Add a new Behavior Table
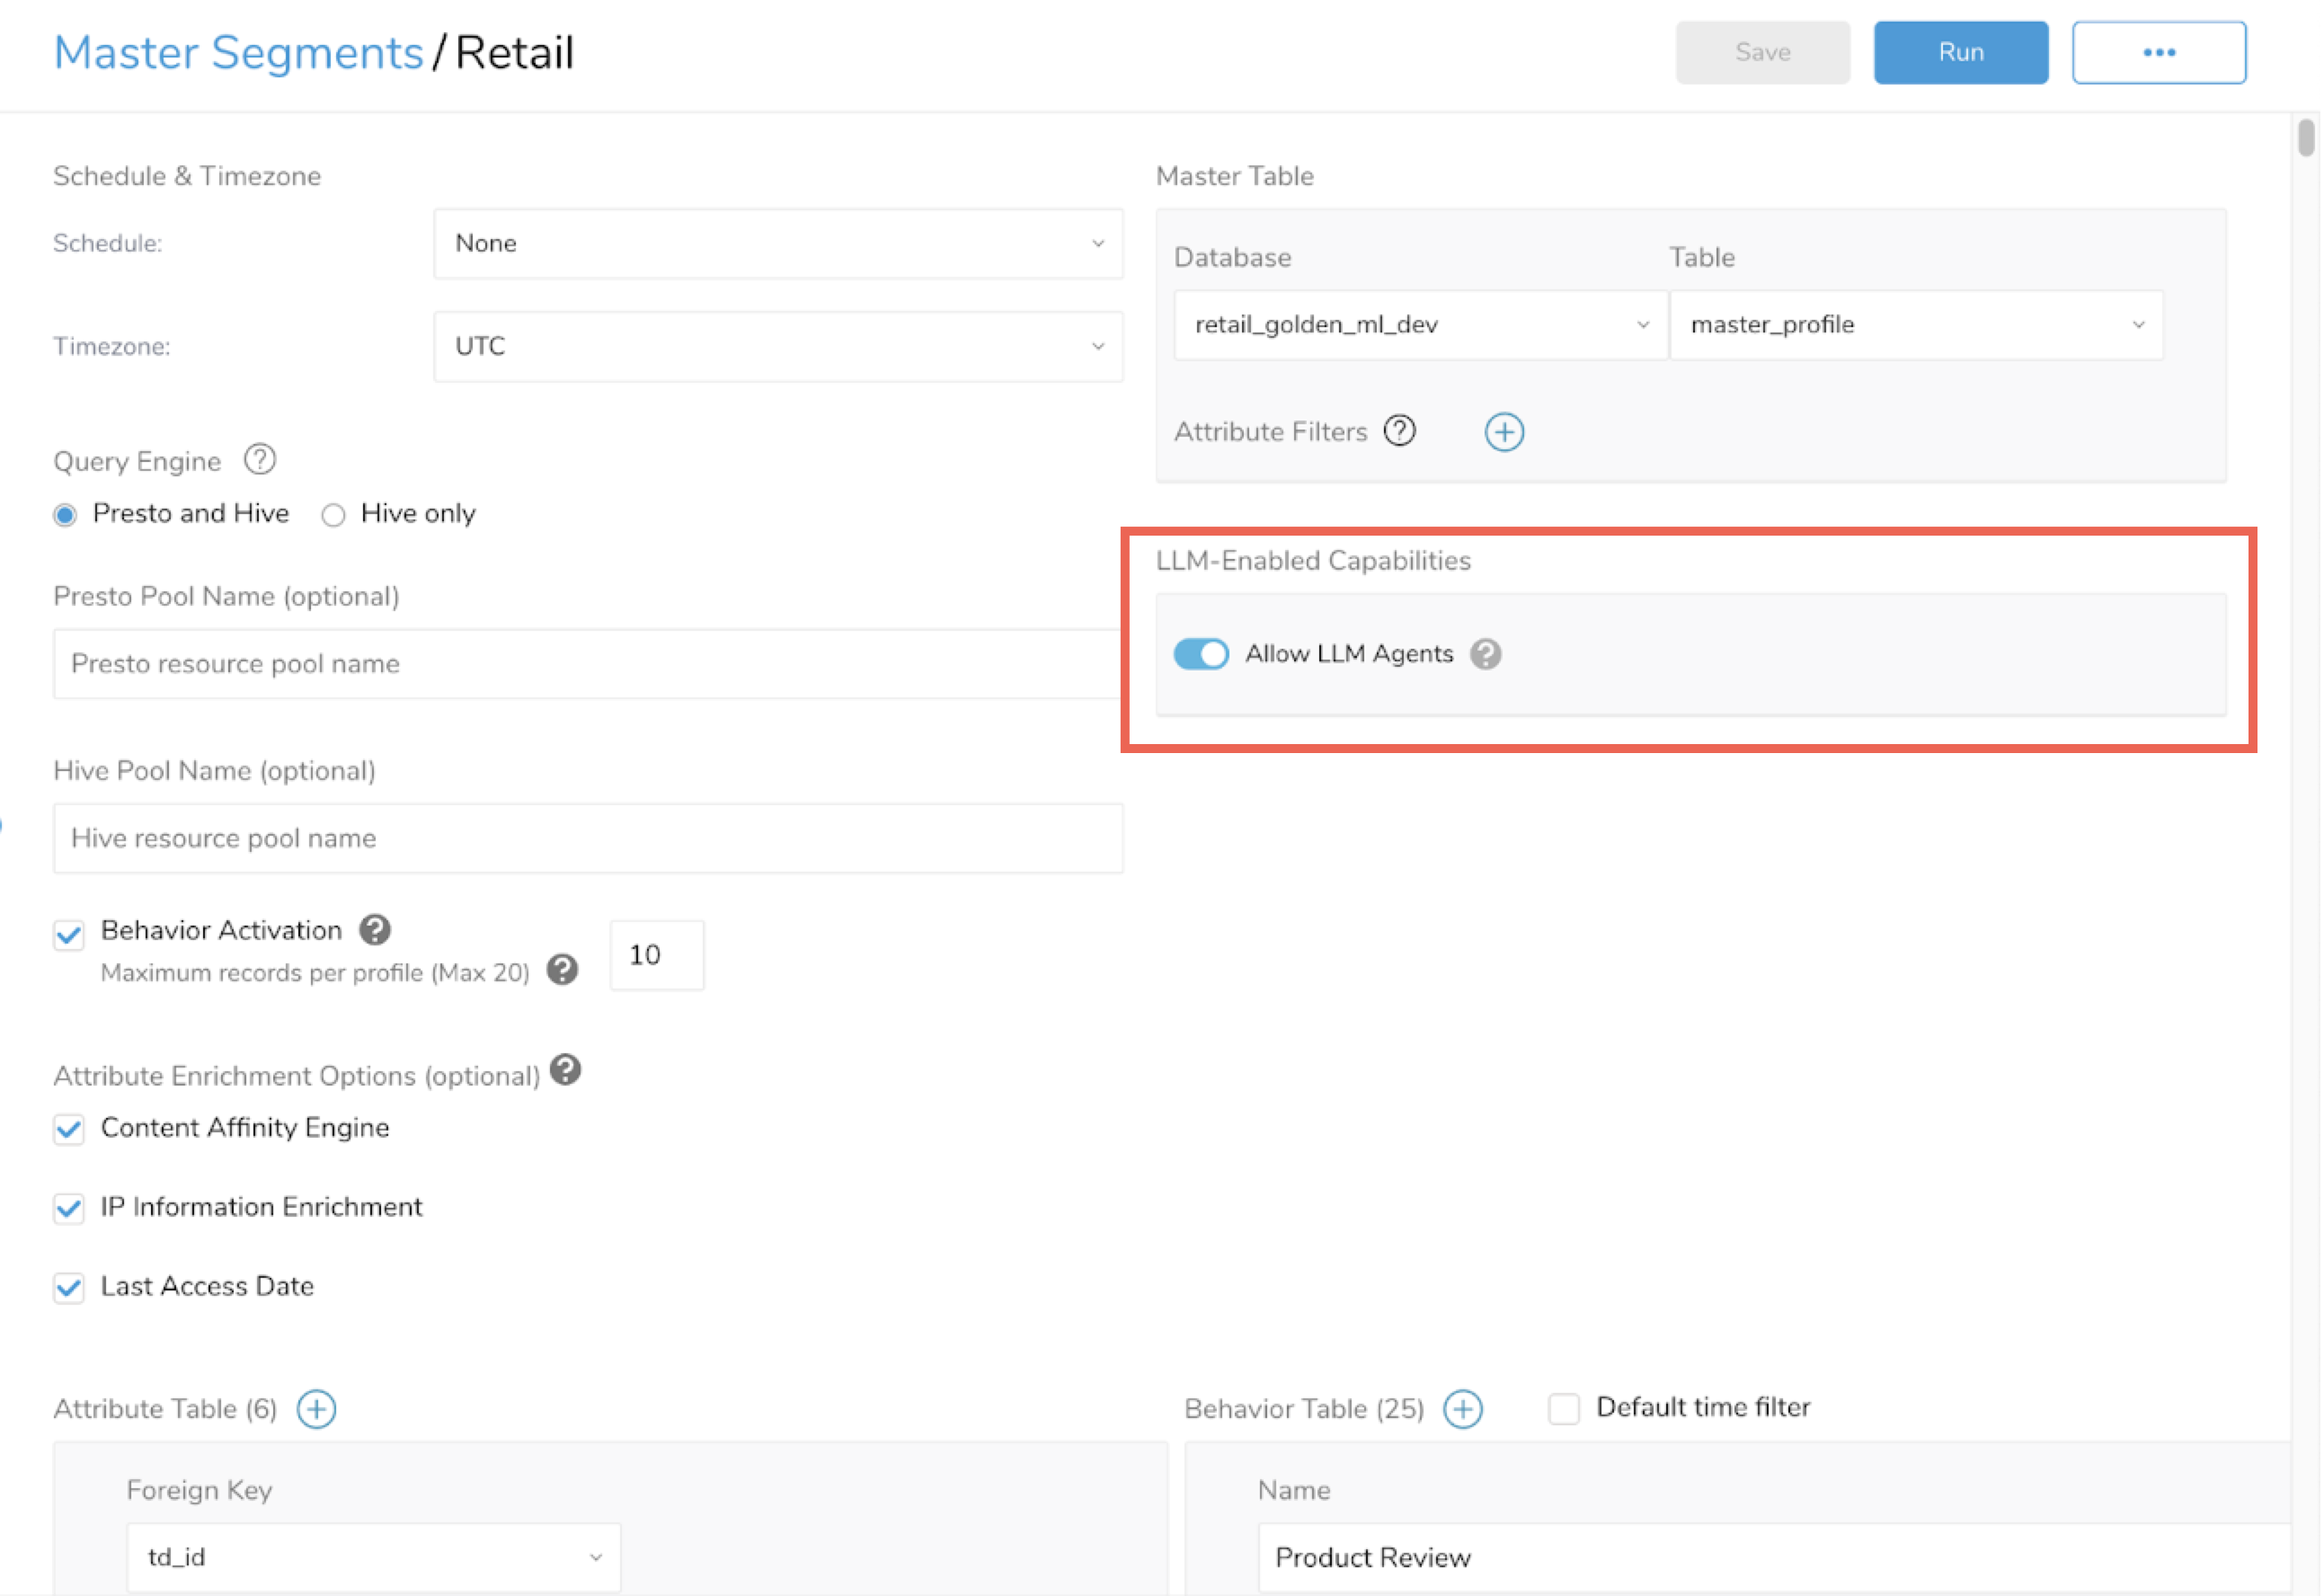 1462,1409
